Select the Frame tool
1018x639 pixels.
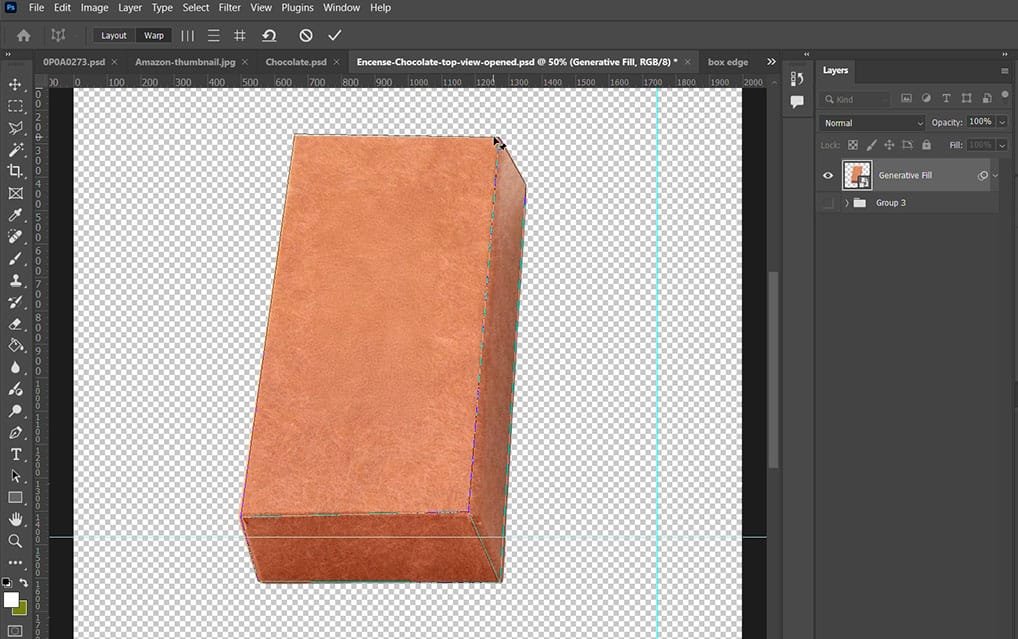pyautogui.click(x=15, y=193)
